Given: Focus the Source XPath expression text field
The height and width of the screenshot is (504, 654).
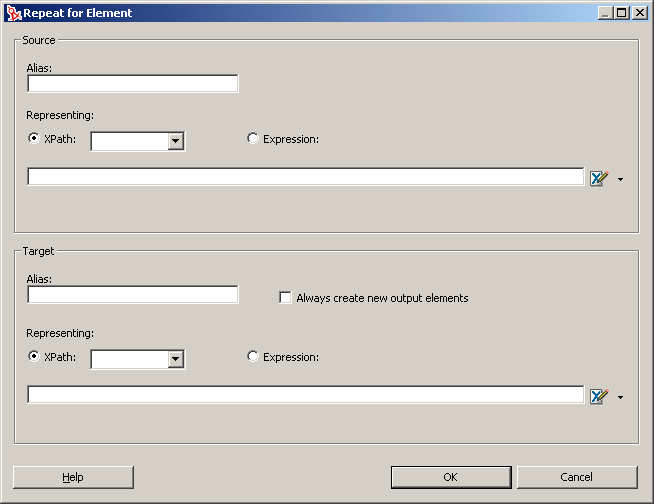Looking at the screenshot, I should pos(306,176).
